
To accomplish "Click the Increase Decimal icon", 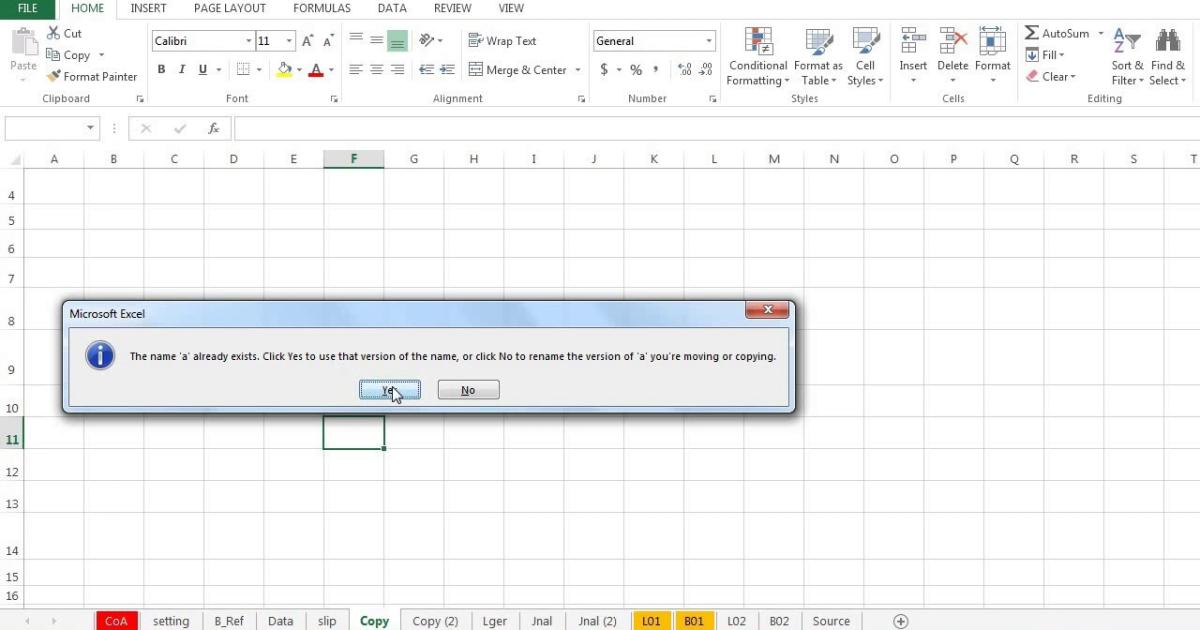I will pos(683,70).
